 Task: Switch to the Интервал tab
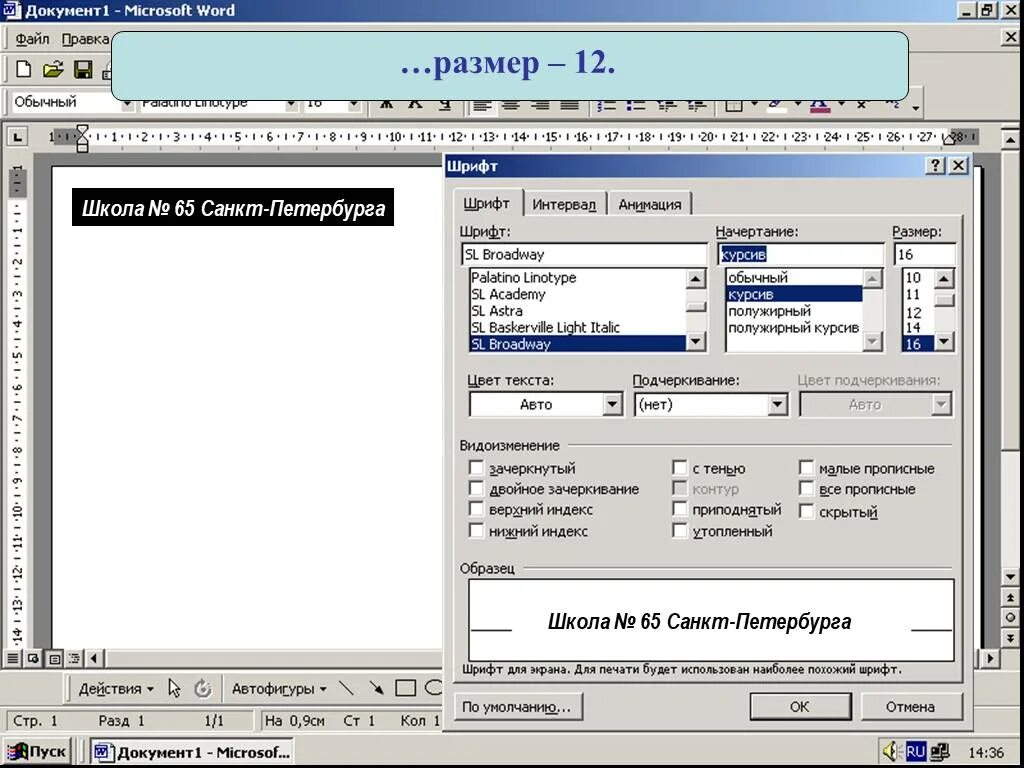click(x=564, y=204)
